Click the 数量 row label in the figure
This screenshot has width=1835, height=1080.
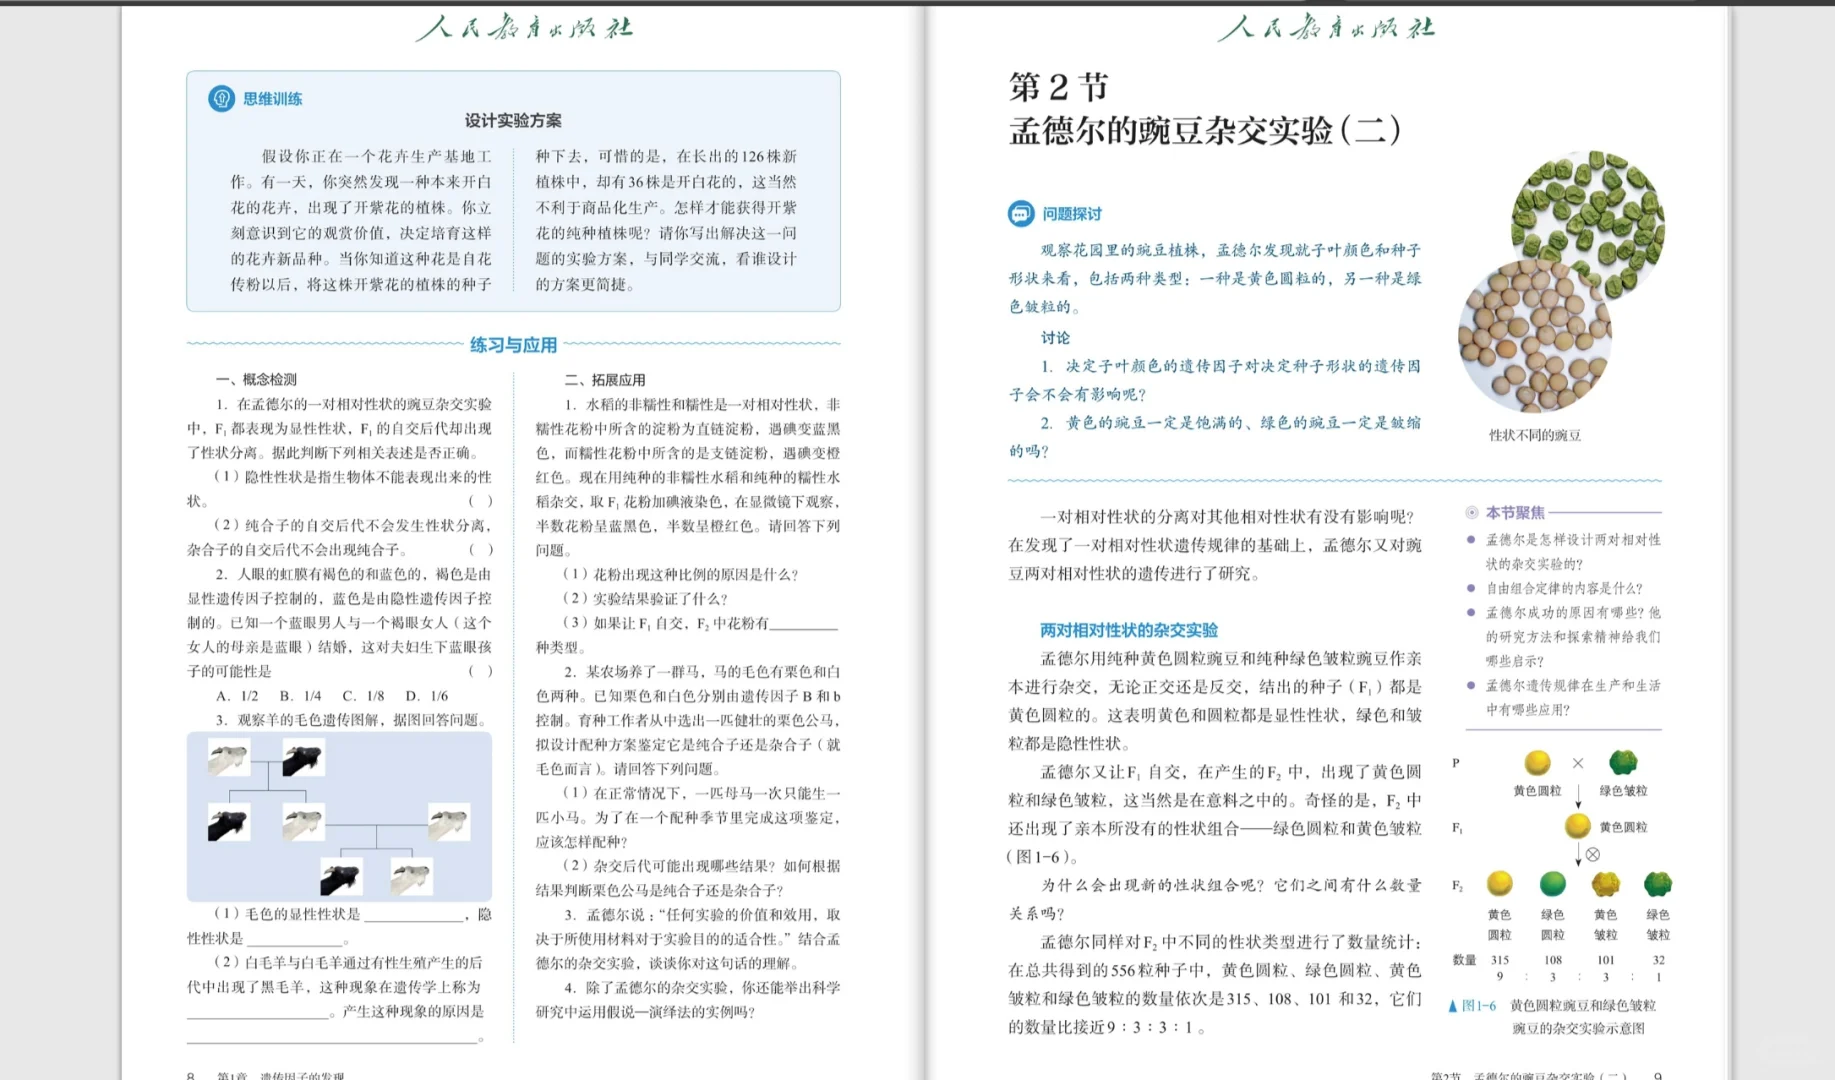[x=1464, y=959]
